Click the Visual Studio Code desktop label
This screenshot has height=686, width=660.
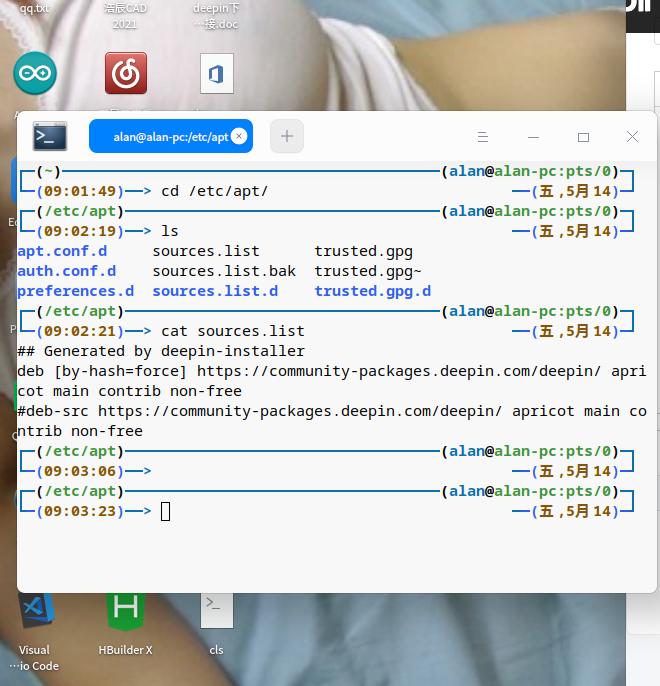pyautogui.click(x=34, y=658)
